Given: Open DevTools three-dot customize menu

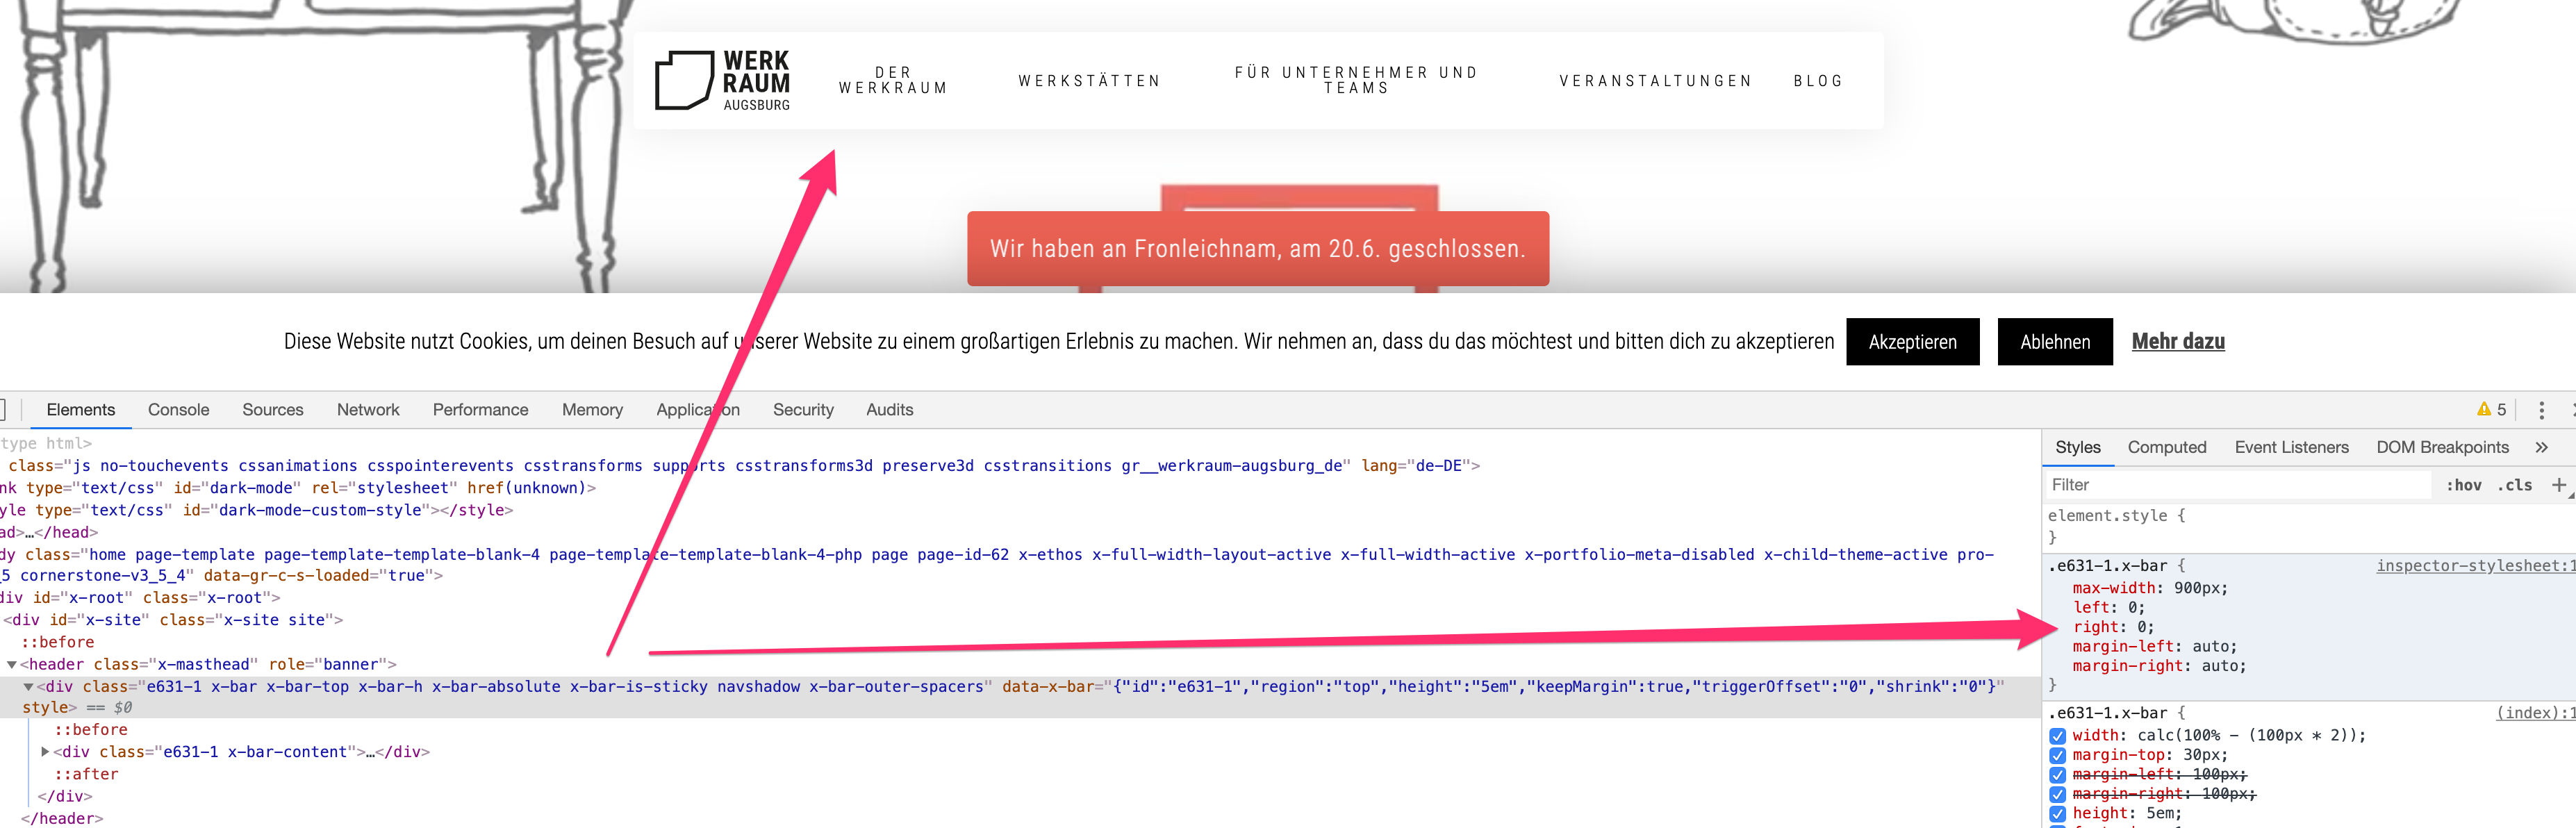Looking at the screenshot, I should [x=2541, y=410].
